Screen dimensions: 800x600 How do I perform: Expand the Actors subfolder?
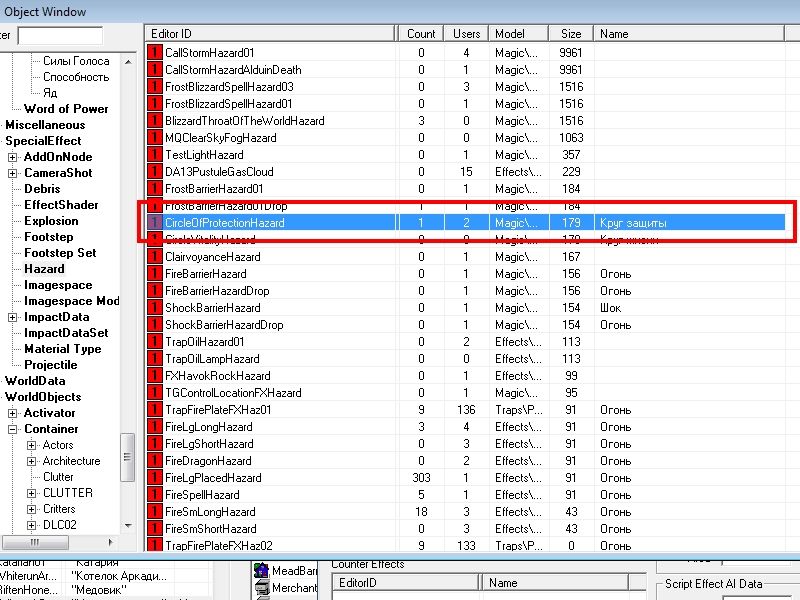pos(31,445)
